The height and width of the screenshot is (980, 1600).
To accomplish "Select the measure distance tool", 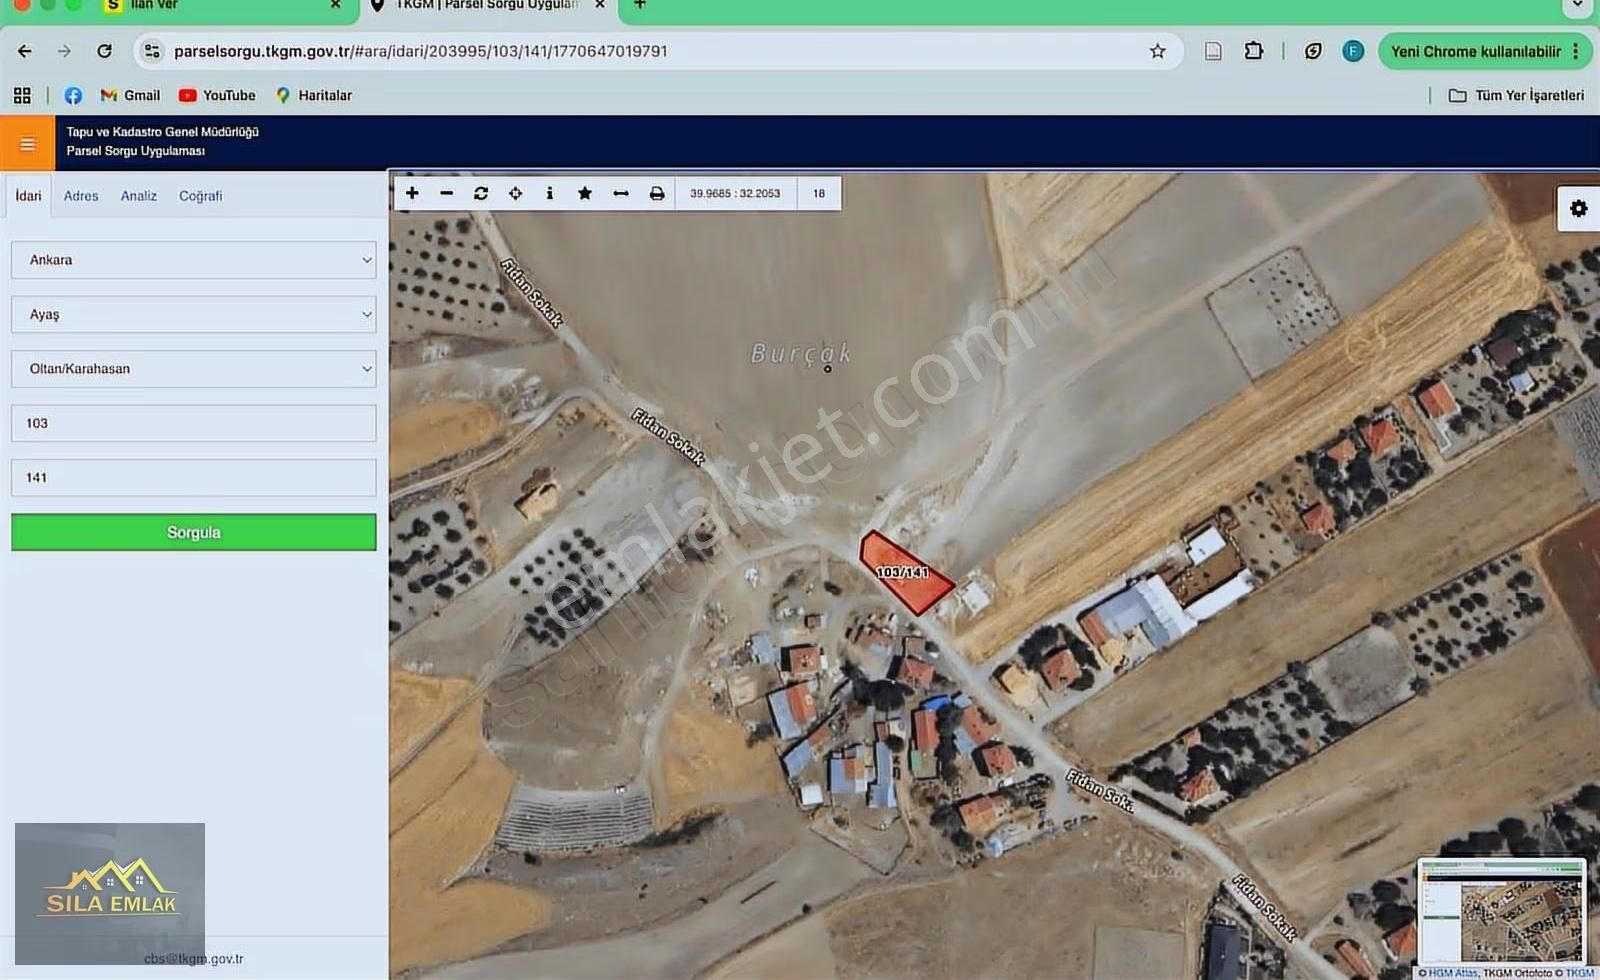I will [x=621, y=193].
